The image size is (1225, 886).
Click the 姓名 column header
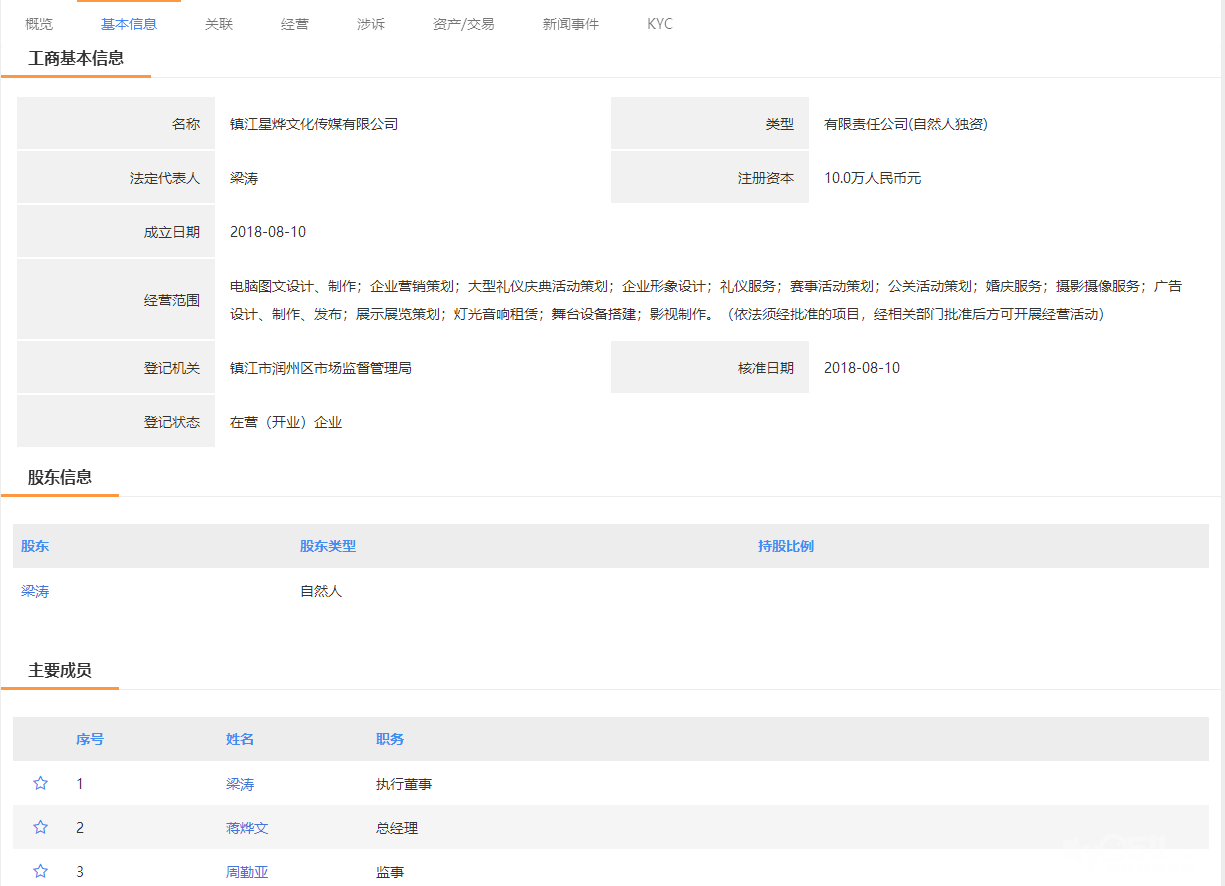[240, 739]
